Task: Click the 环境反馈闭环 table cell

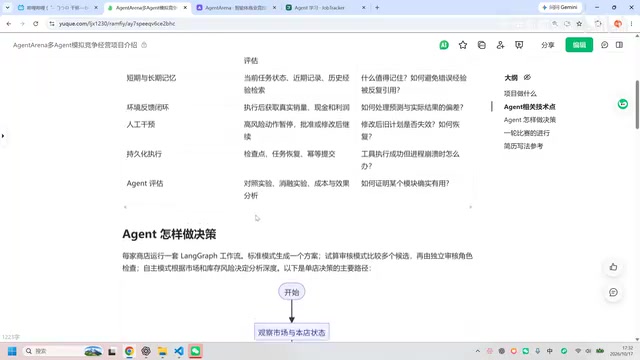Action: click(x=147, y=107)
